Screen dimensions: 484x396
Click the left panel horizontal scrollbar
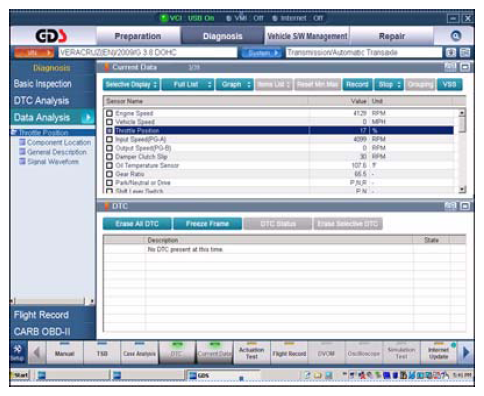[x=53, y=301]
